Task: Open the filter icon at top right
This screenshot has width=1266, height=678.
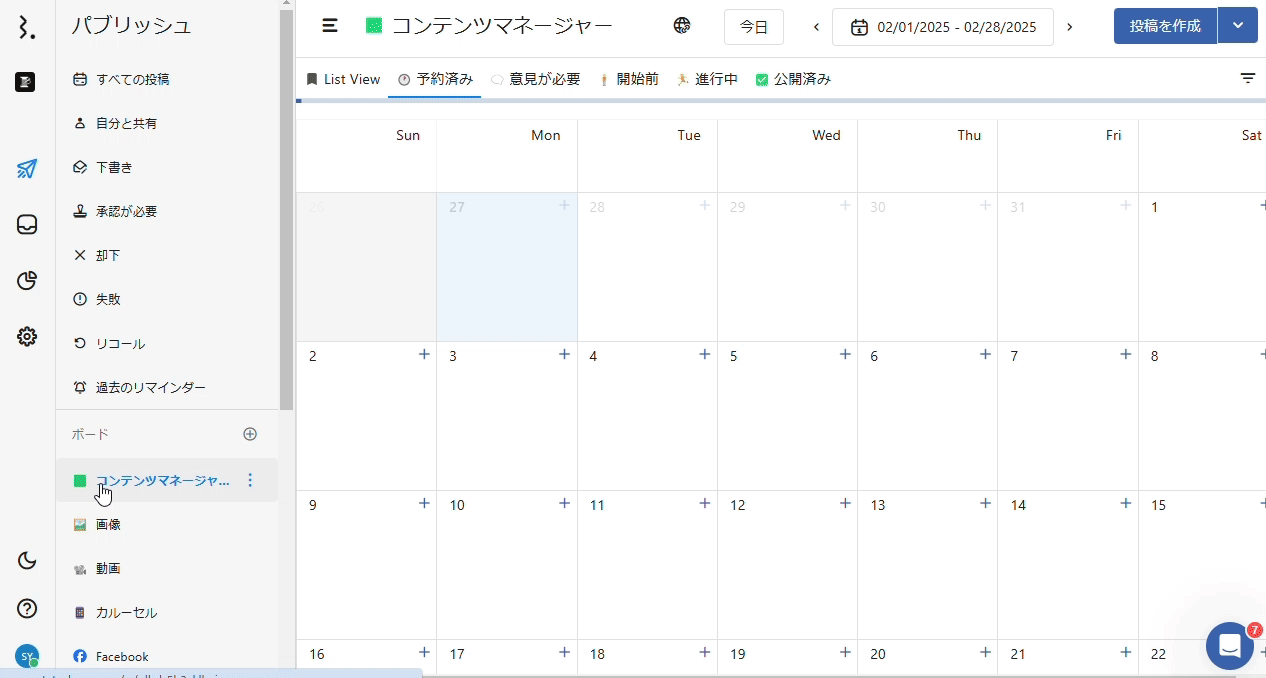Action: 1248,78
